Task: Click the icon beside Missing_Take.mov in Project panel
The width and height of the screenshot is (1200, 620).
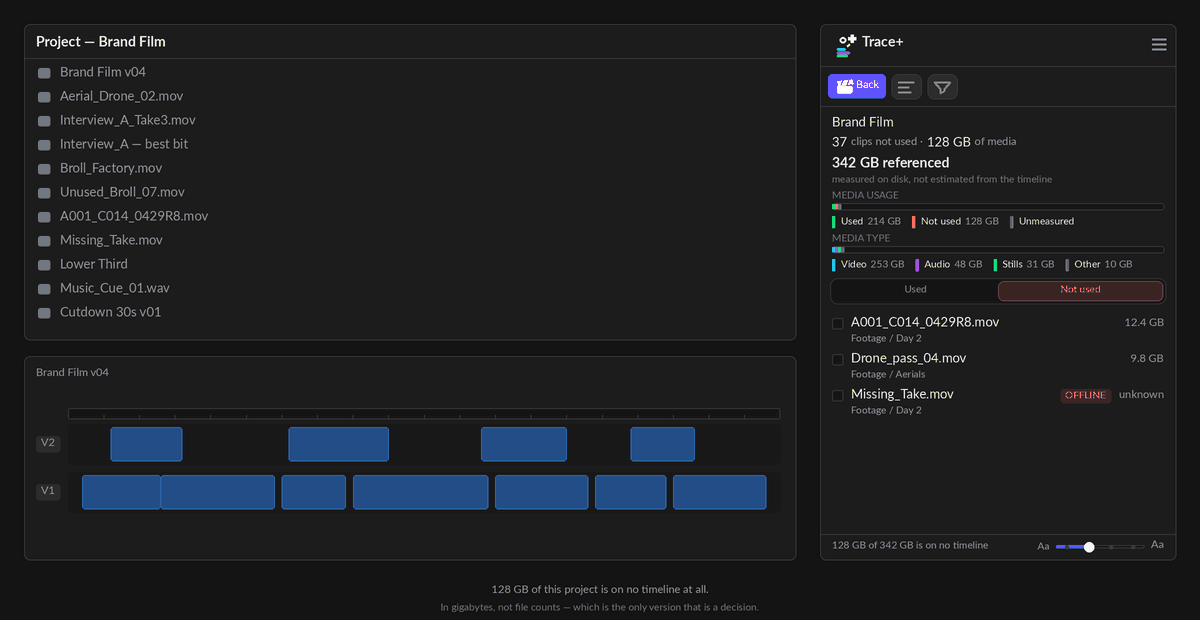Action: [x=44, y=241]
